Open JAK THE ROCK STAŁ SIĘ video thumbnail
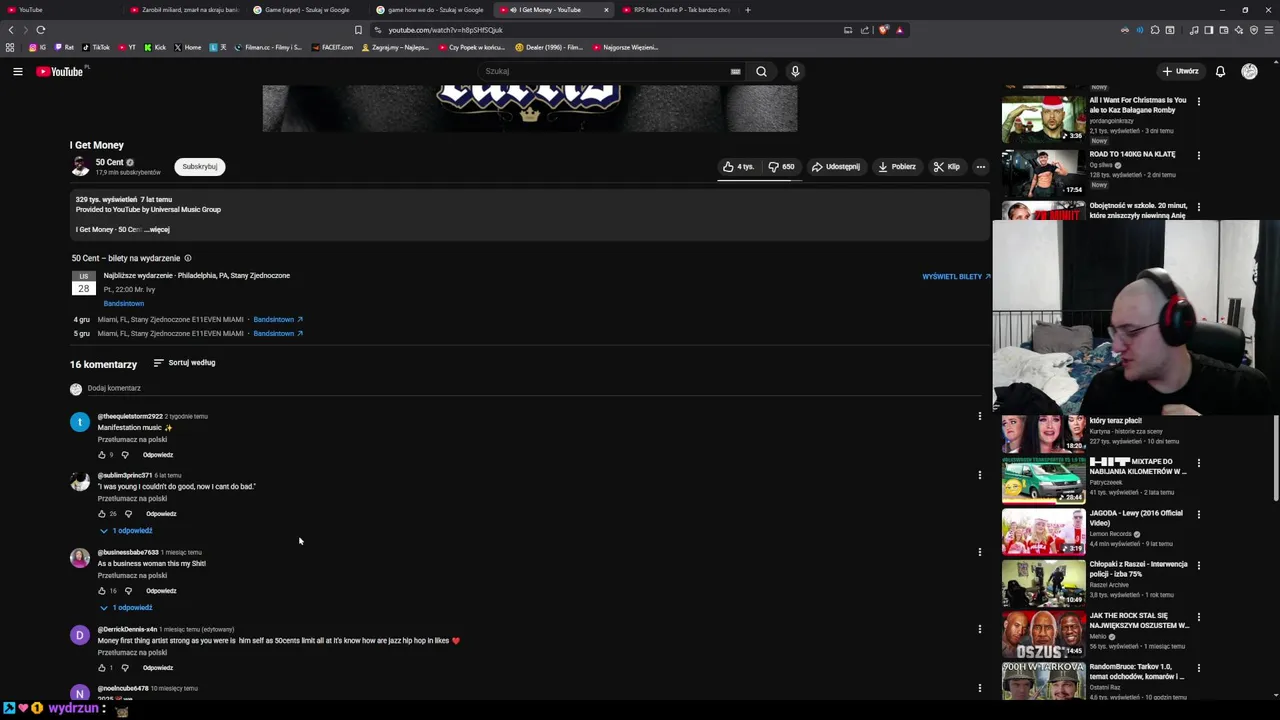The image size is (1280, 720). click(1043, 634)
